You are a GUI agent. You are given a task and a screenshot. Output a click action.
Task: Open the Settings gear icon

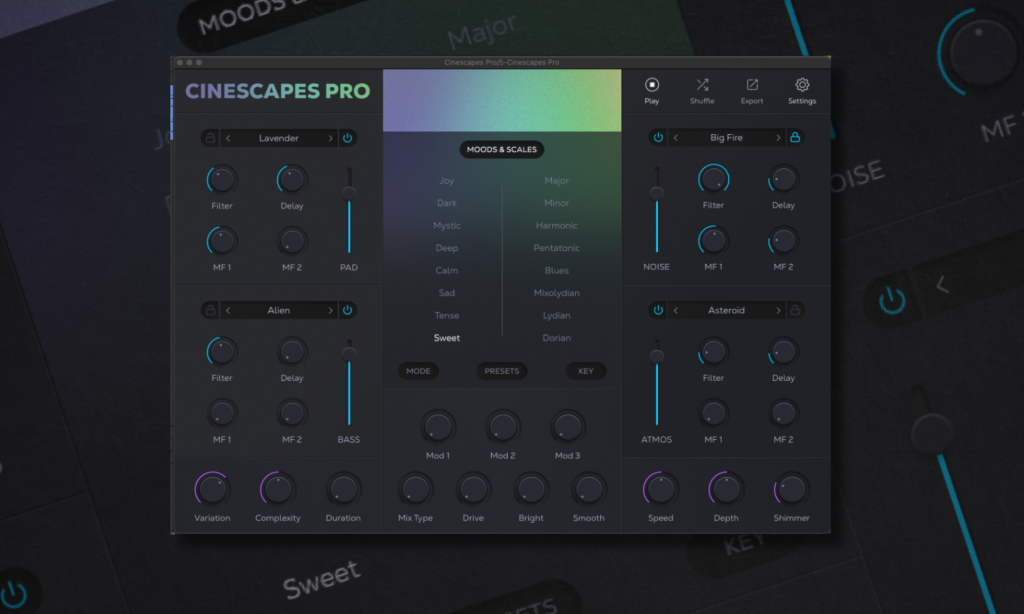[x=801, y=86]
